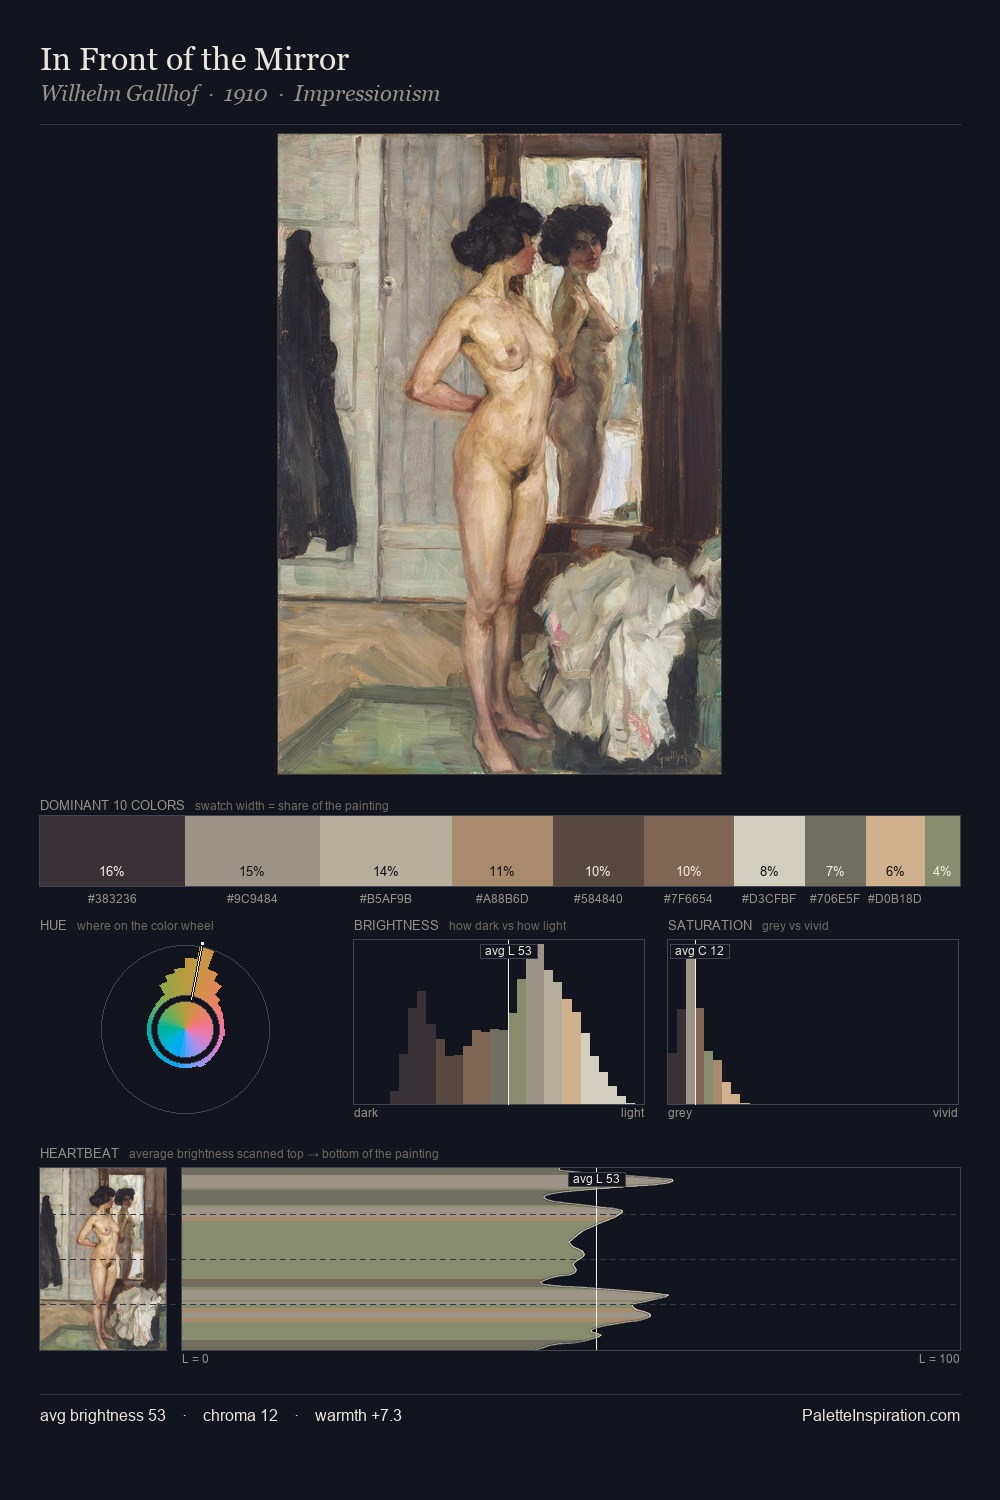The height and width of the screenshot is (1500, 1000).
Task: Pick the #D3CFBF pale swatch
Action: tap(769, 851)
